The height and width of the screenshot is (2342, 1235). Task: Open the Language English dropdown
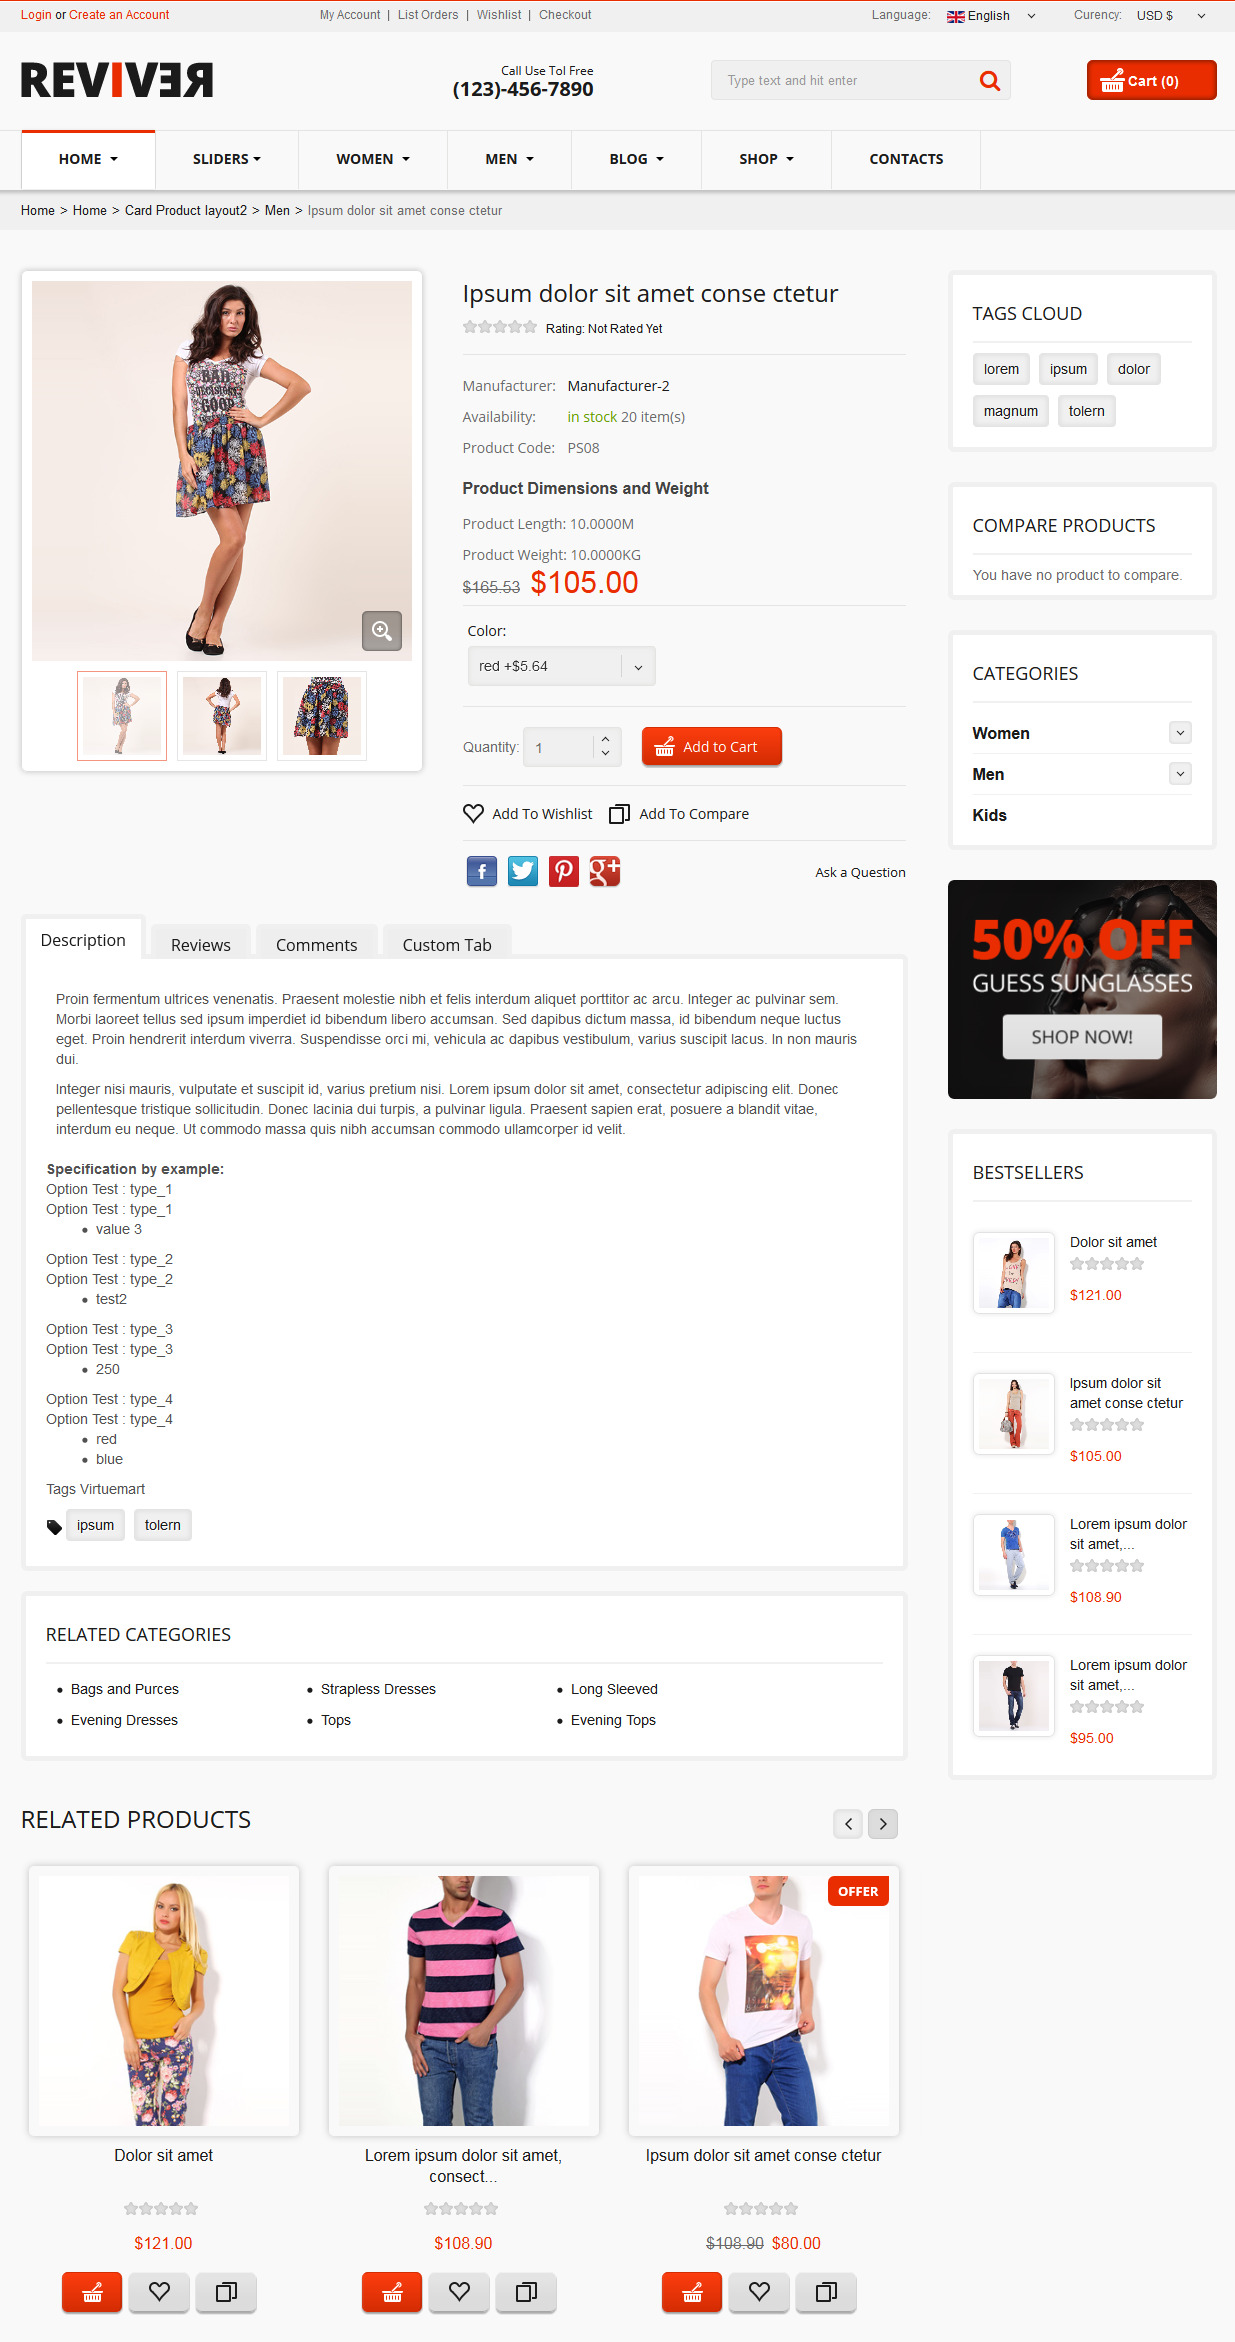pos(990,15)
